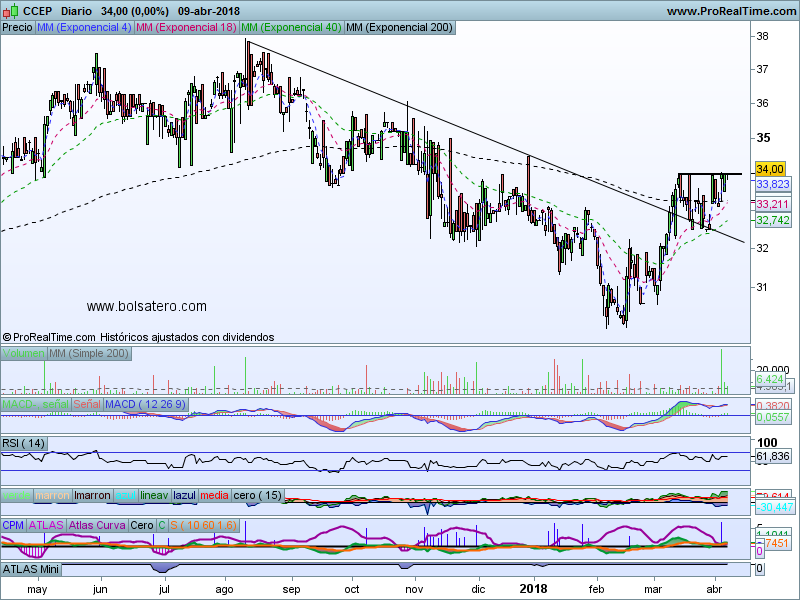The width and height of the screenshot is (800, 600).
Task: Click the MM (Exponencial 200) label
Action: [x=398, y=27]
